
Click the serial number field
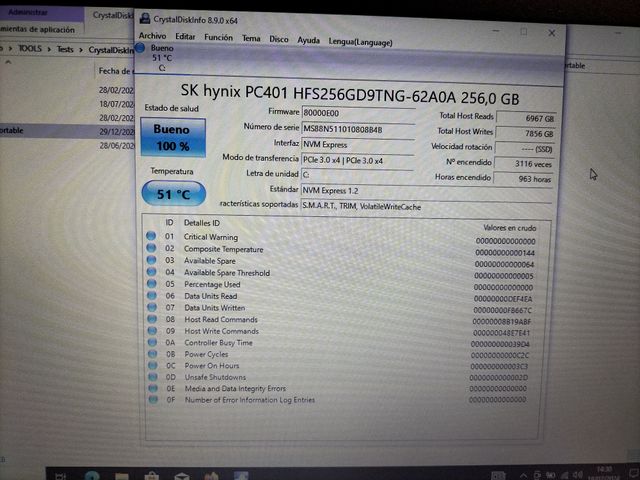pos(358,129)
